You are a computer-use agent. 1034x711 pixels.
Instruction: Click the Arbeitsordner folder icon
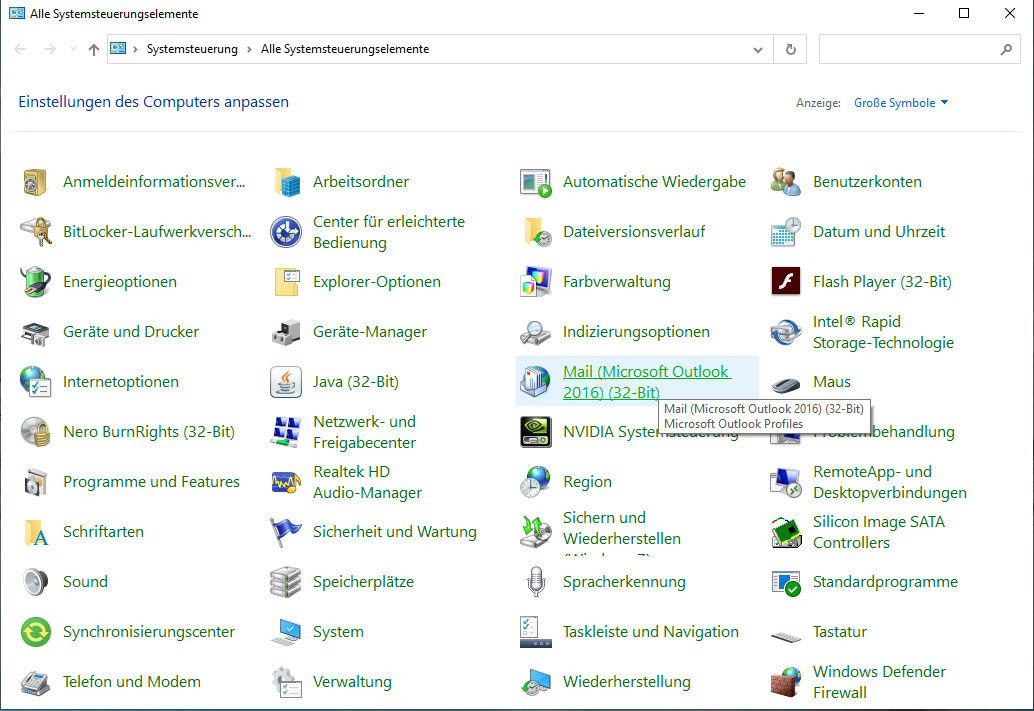[x=286, y=182]
